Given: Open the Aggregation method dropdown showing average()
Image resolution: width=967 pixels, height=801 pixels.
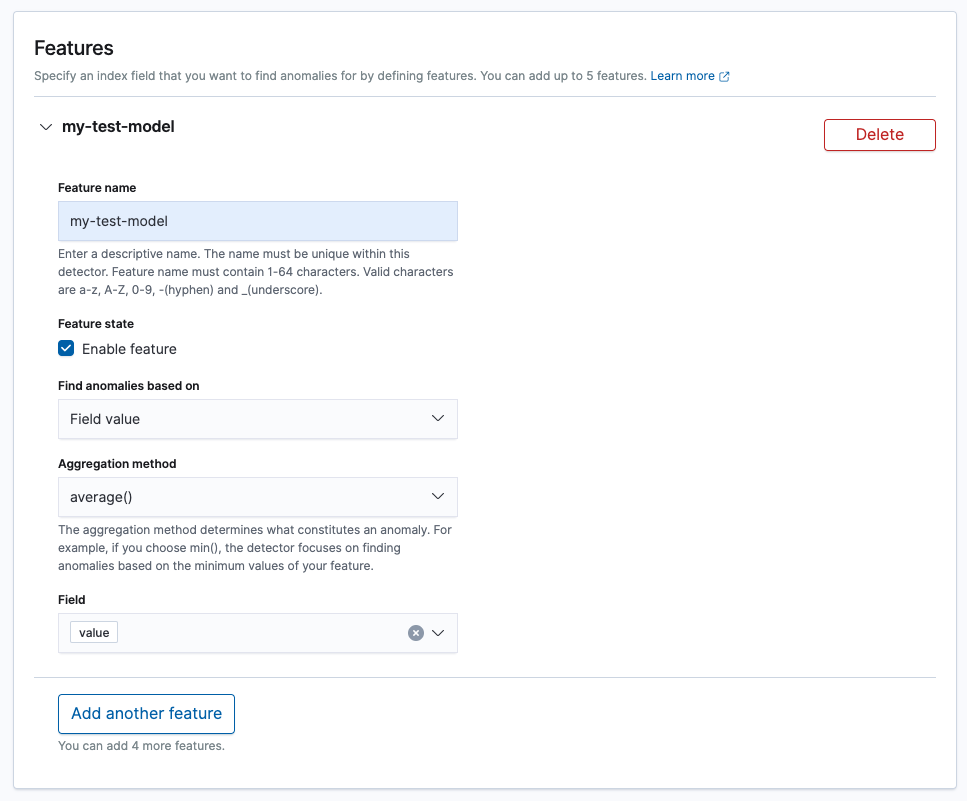Looking at the screenshot, I should point(258,497).
